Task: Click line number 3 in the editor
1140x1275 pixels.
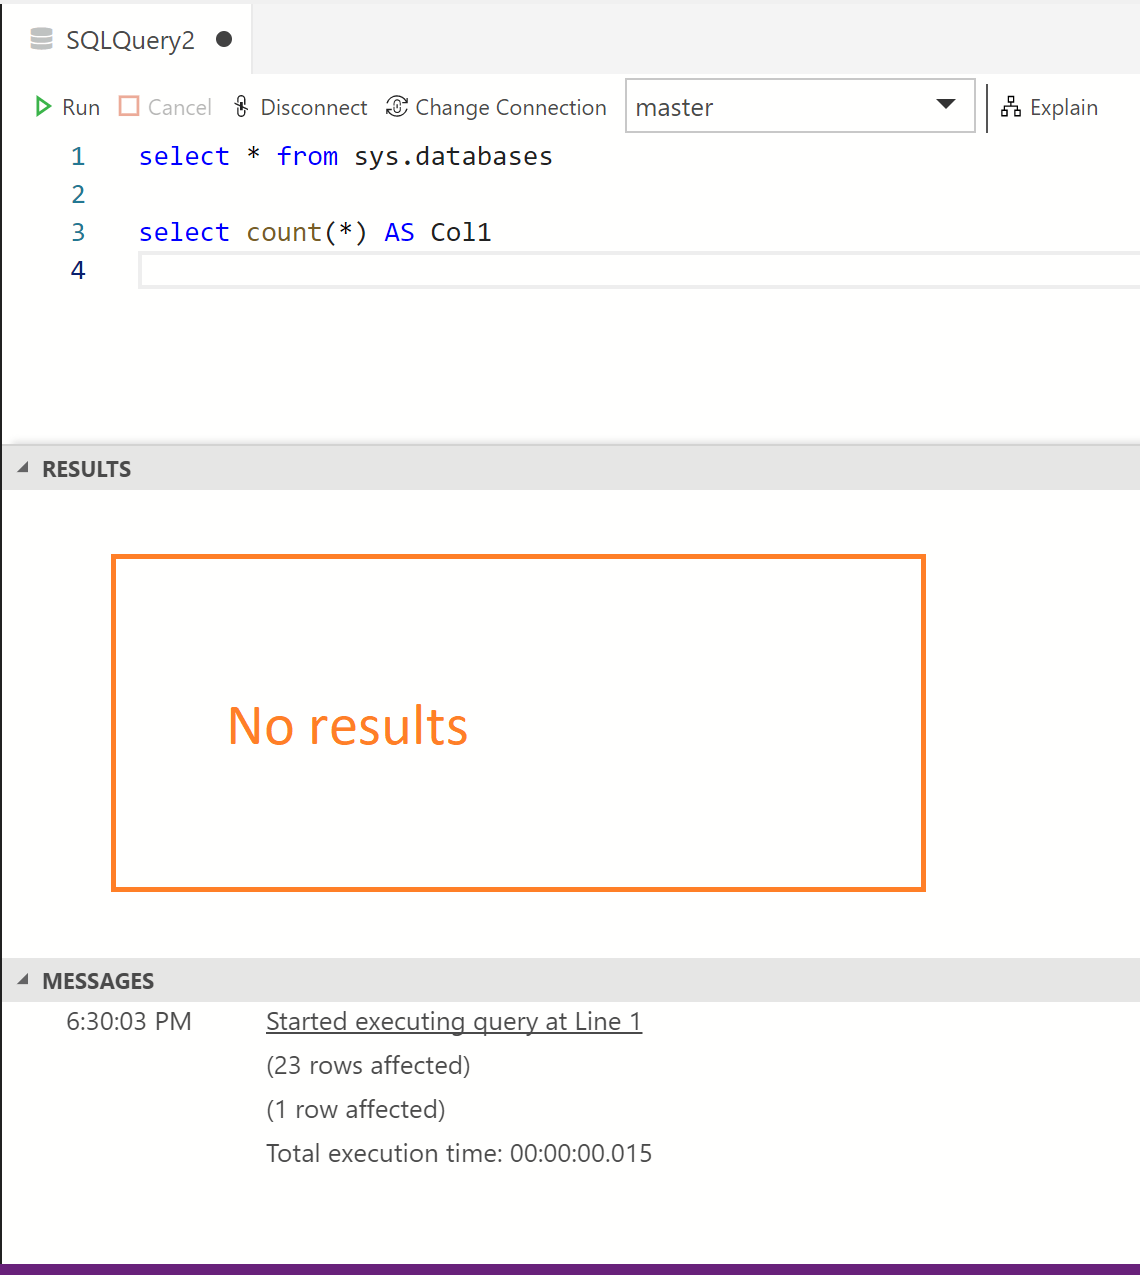Action: (78, 231)
